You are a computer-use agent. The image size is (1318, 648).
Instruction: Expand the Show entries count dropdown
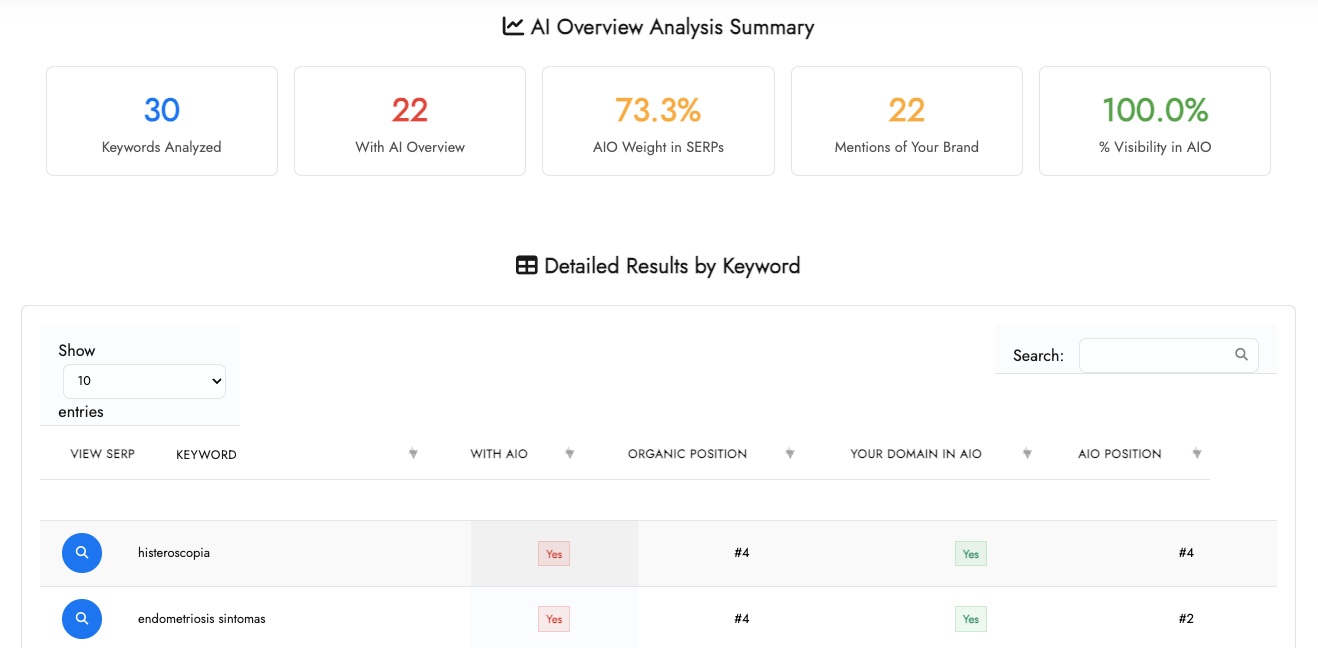144,381
